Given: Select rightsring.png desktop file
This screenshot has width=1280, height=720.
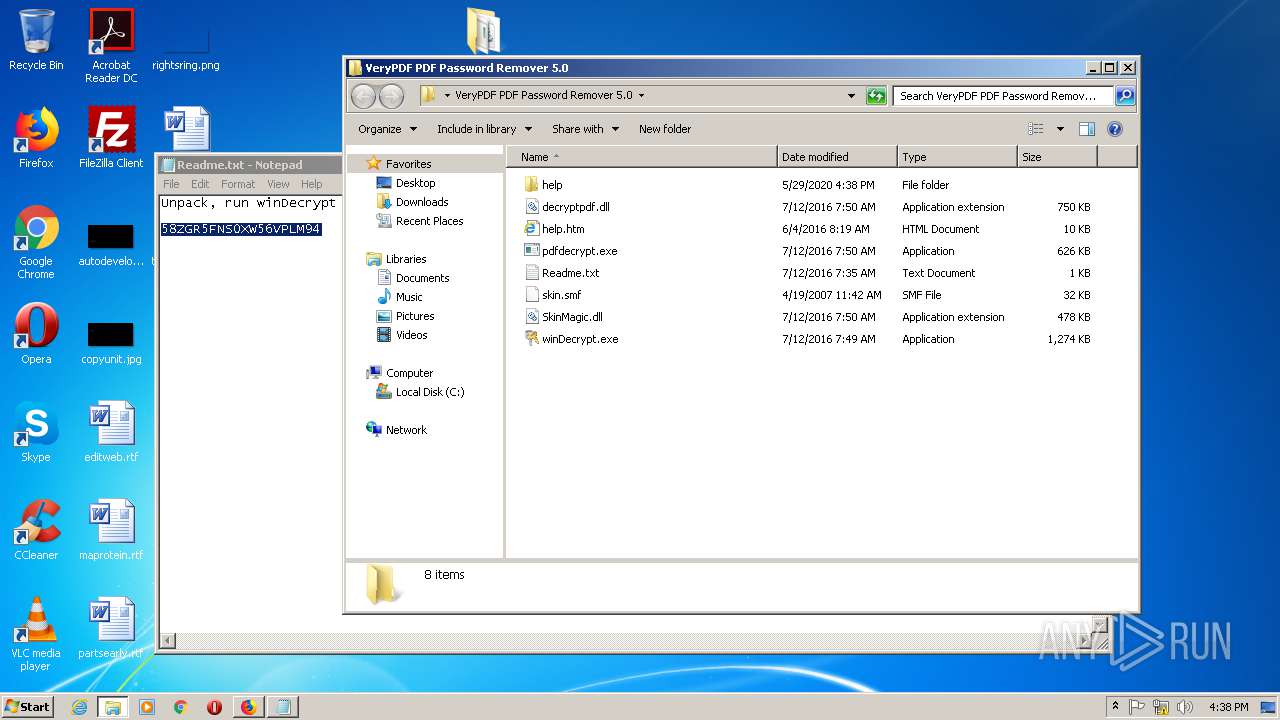Looking at the screenshot, I should pyautogui.click(x=186, y=48).
